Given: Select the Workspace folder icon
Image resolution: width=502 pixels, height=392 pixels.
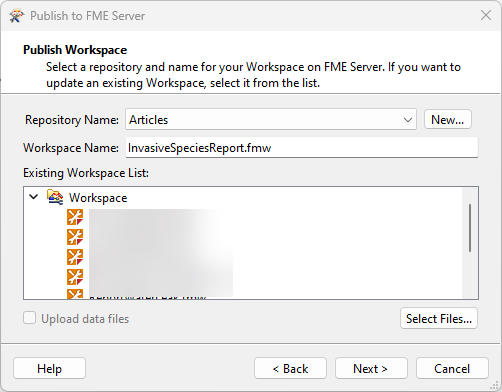Looking at the screenshot, I should [55, 197].
